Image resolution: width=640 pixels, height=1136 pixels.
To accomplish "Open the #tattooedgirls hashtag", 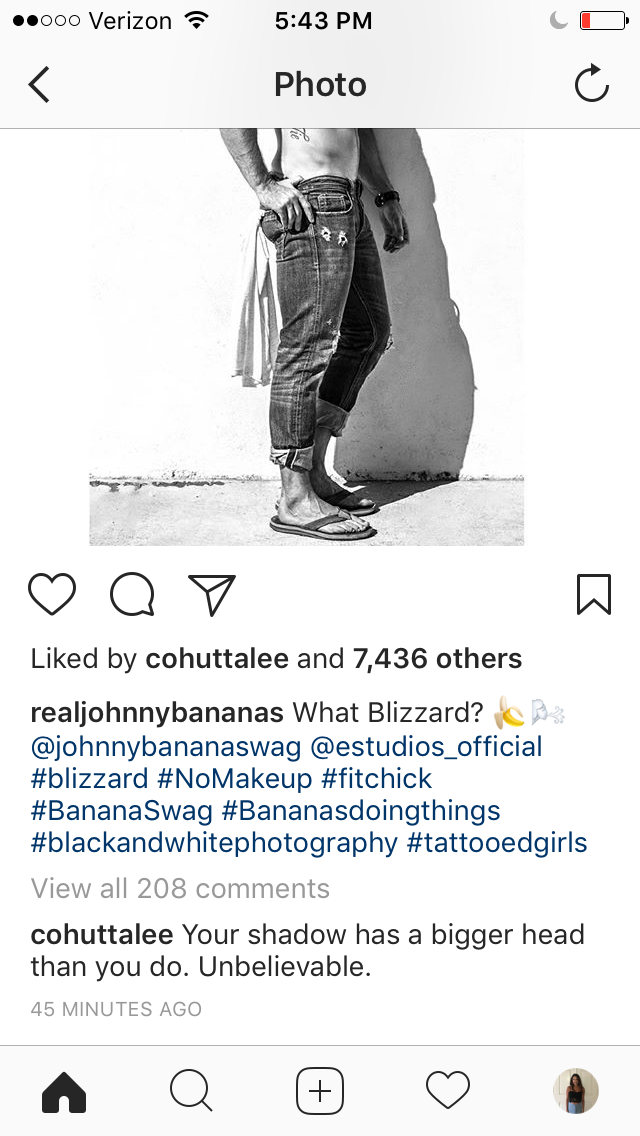I will click(497, 843).
